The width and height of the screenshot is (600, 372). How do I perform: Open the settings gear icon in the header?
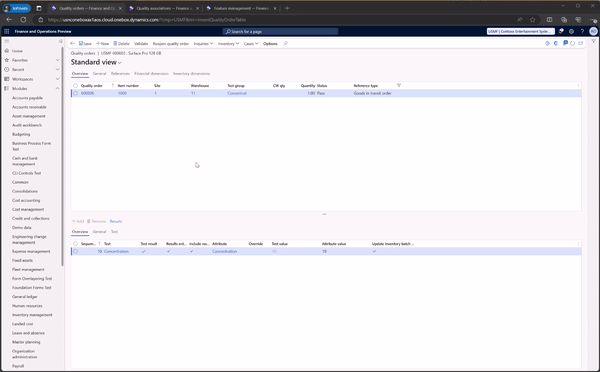[x=571, y=31]
